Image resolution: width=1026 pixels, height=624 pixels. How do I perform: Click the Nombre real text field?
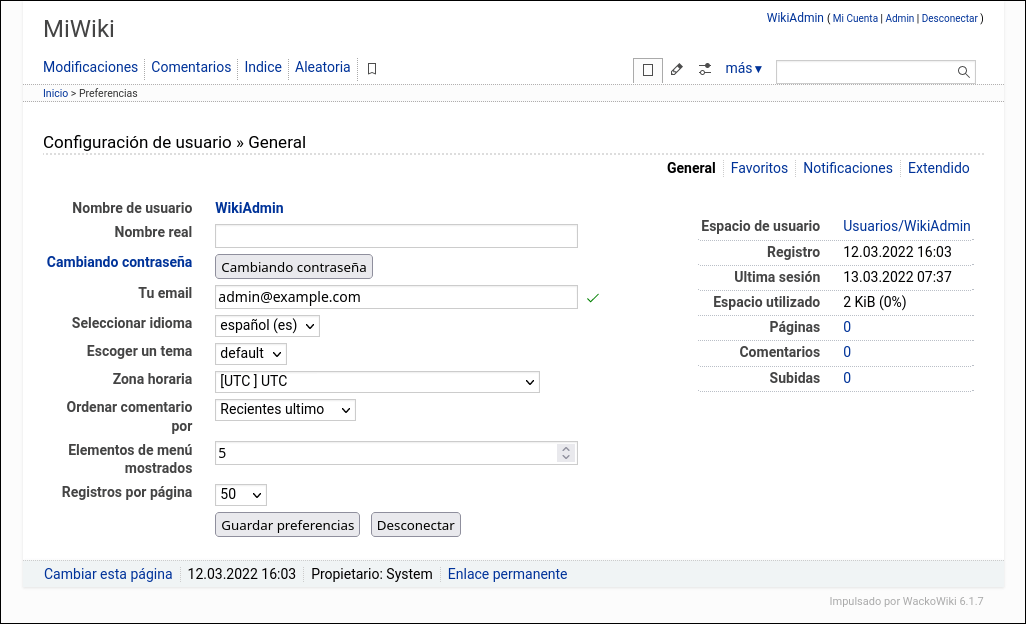(x=396, y=236)
